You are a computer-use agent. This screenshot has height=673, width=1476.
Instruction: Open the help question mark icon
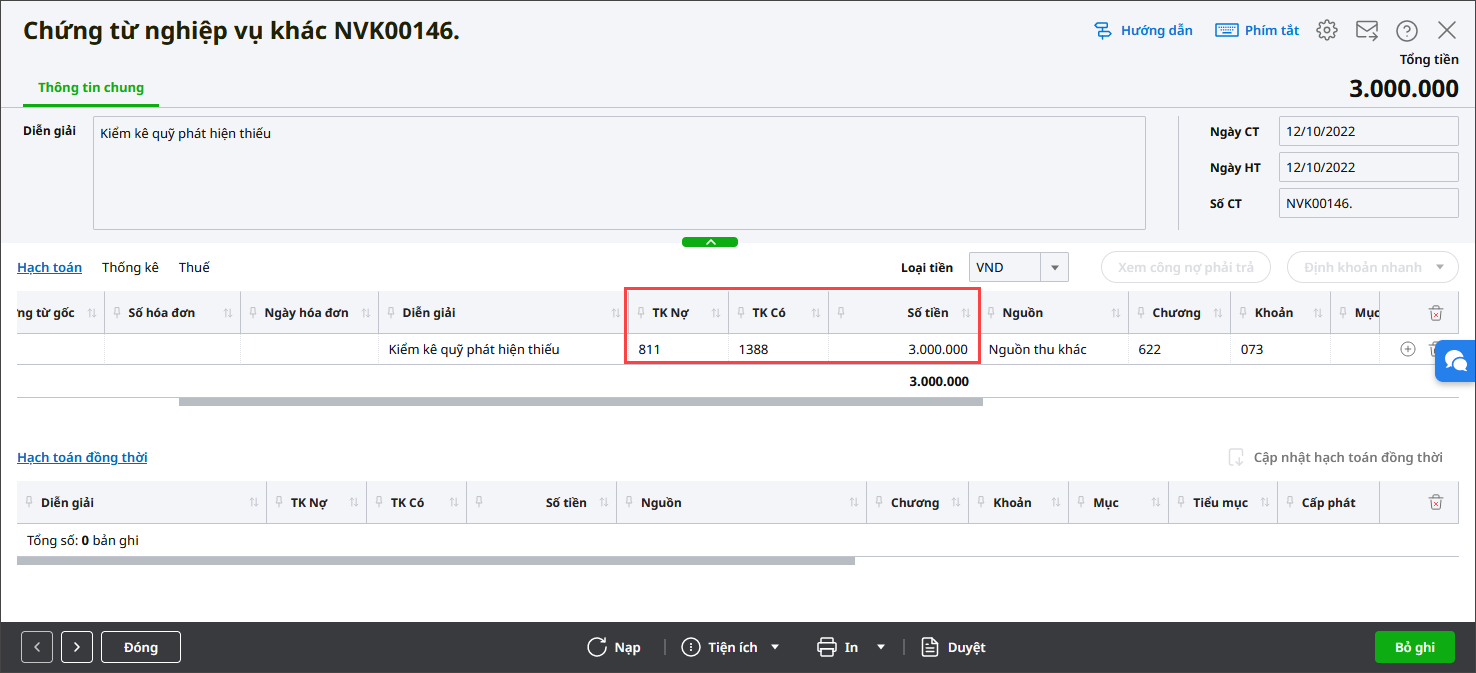1407,30
